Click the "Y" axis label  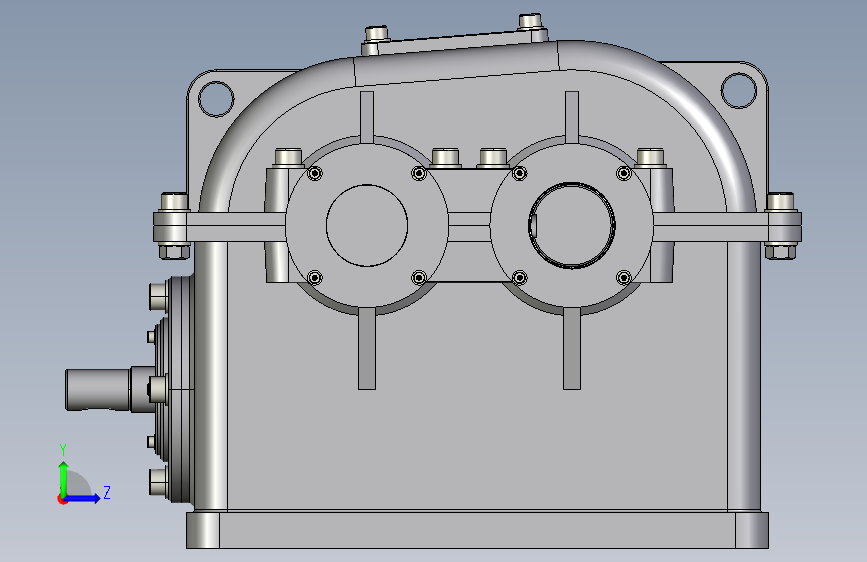click(x=63, y=450)
